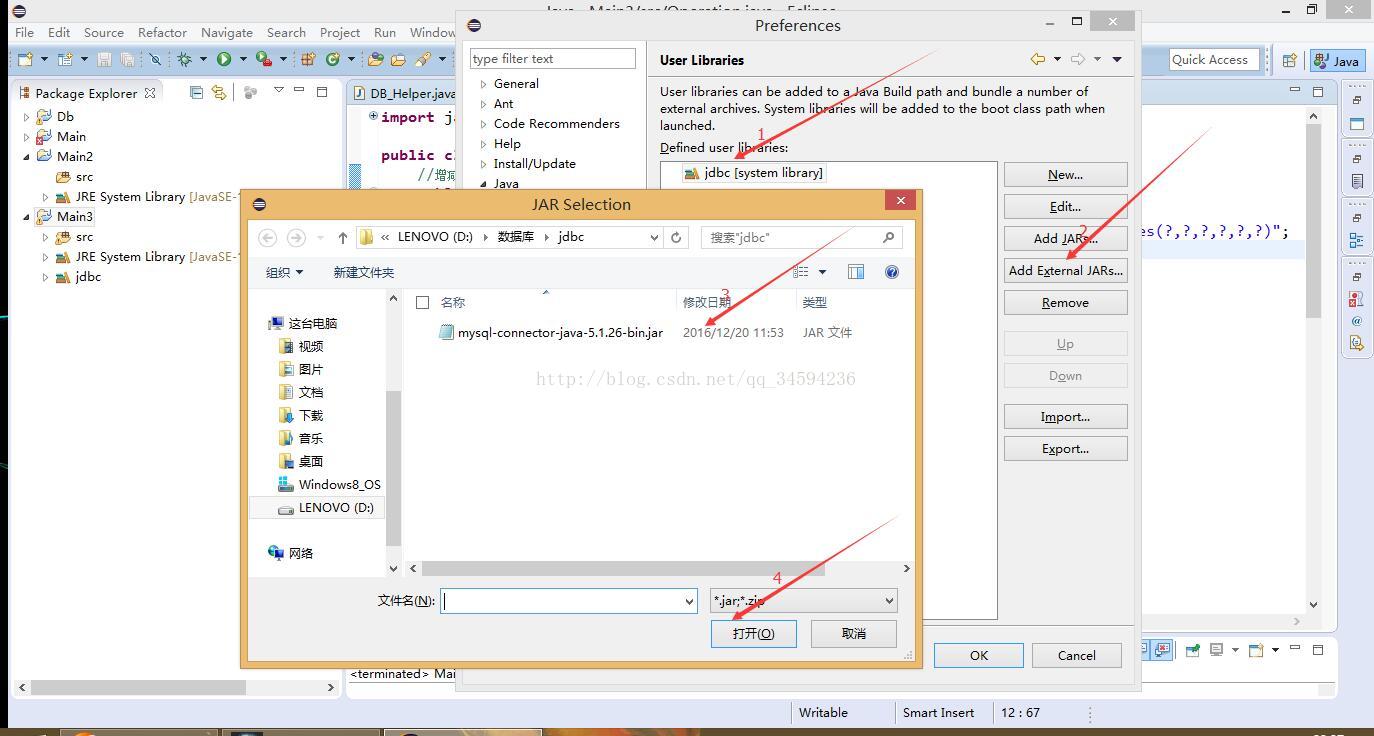Click the Task List icon in right trim
Screen dimensions: 1374x736
click(1357, 181)
